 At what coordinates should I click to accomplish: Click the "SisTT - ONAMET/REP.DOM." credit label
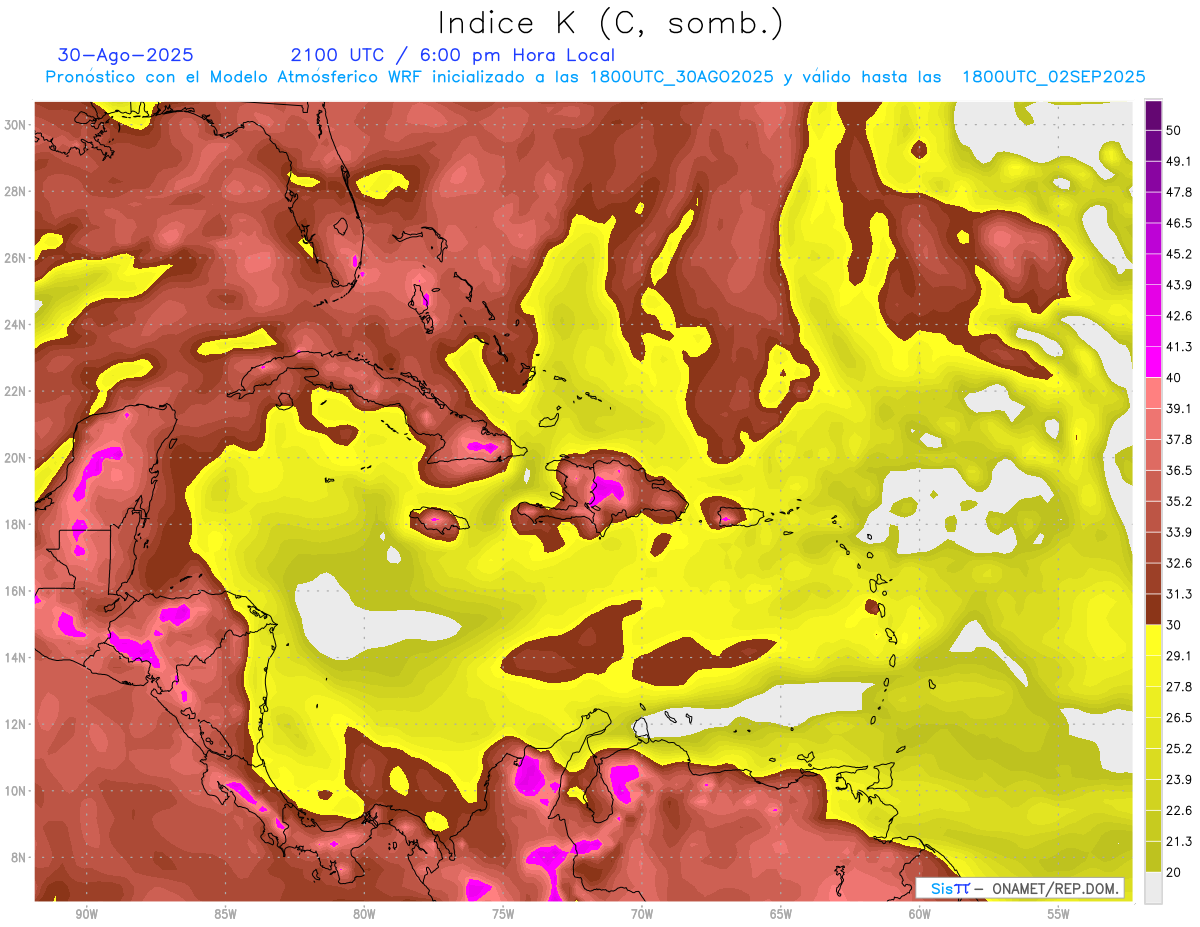click(1020, 888)
